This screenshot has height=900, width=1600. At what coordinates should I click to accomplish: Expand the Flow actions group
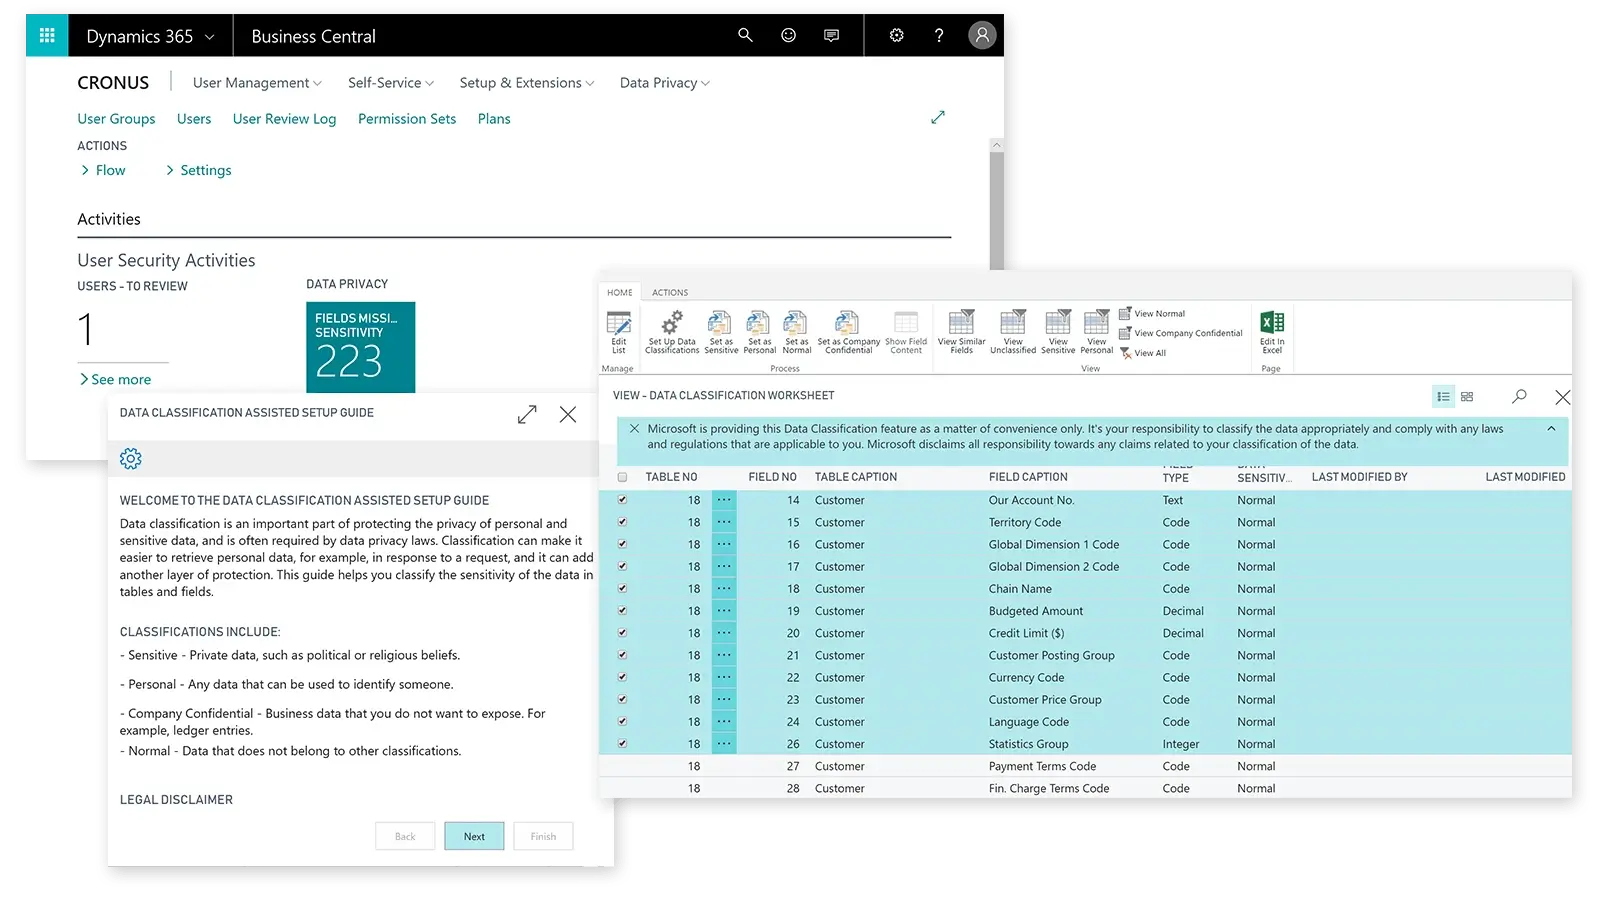103,170
